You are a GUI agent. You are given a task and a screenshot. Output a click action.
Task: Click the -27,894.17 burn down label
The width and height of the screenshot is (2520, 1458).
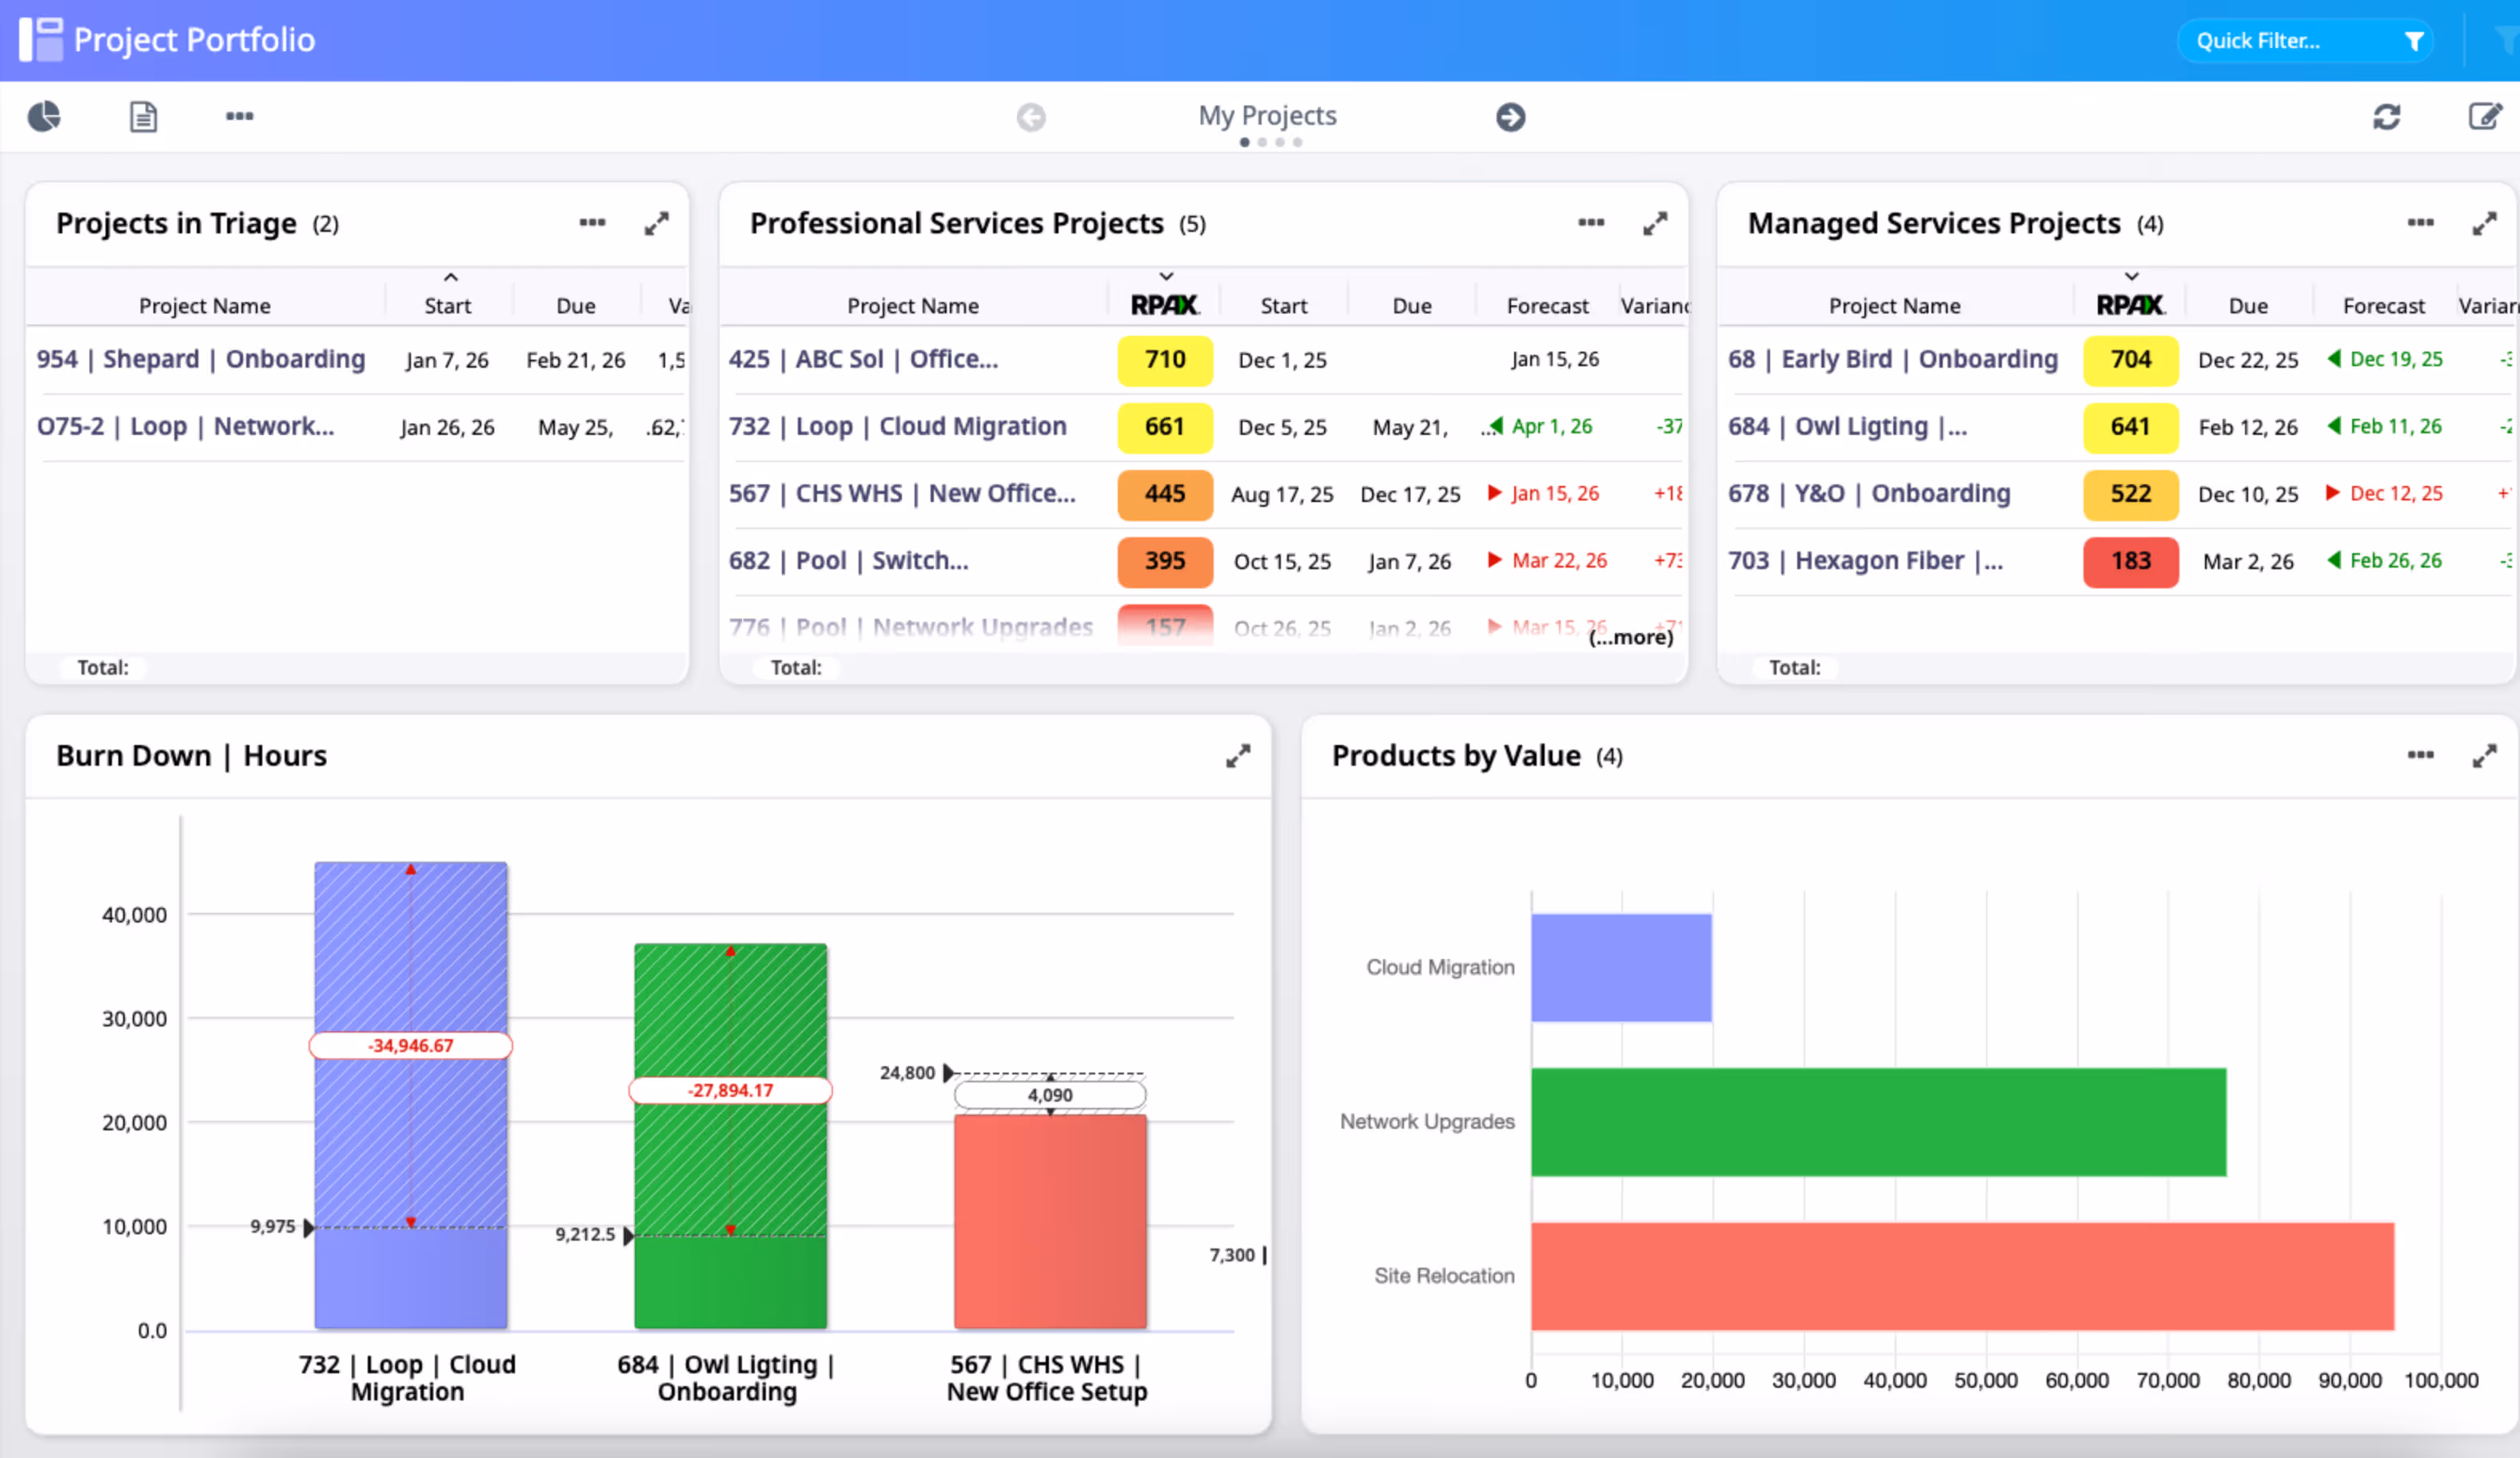coord(730,1090)
